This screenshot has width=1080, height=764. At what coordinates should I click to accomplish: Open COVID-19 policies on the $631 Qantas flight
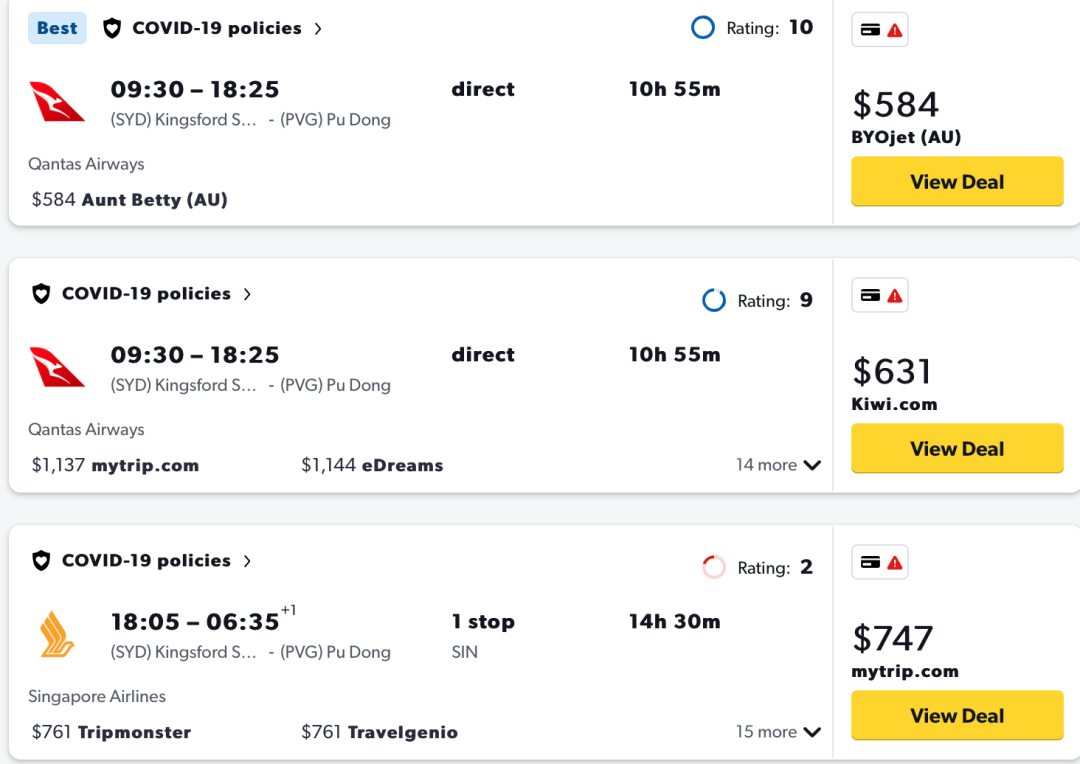(146, 294)
